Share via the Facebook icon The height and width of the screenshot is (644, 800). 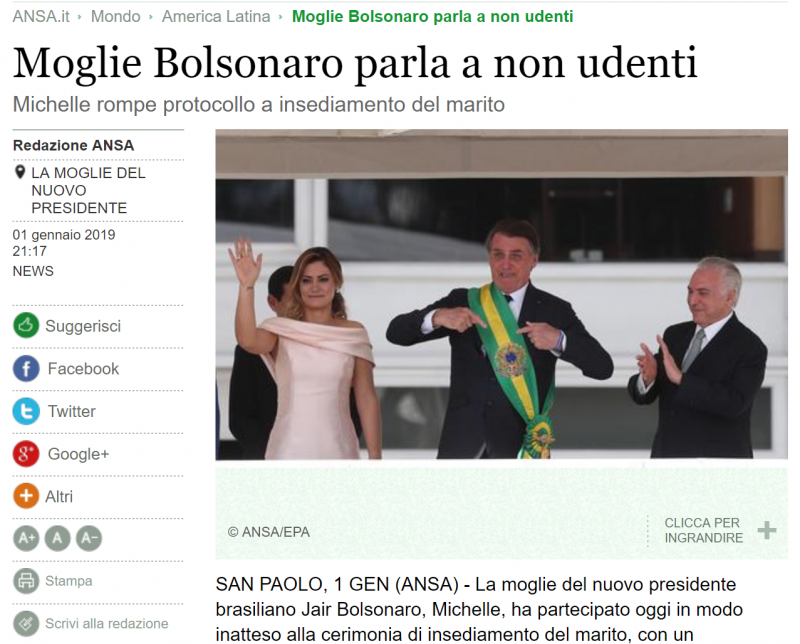point(26,368)
